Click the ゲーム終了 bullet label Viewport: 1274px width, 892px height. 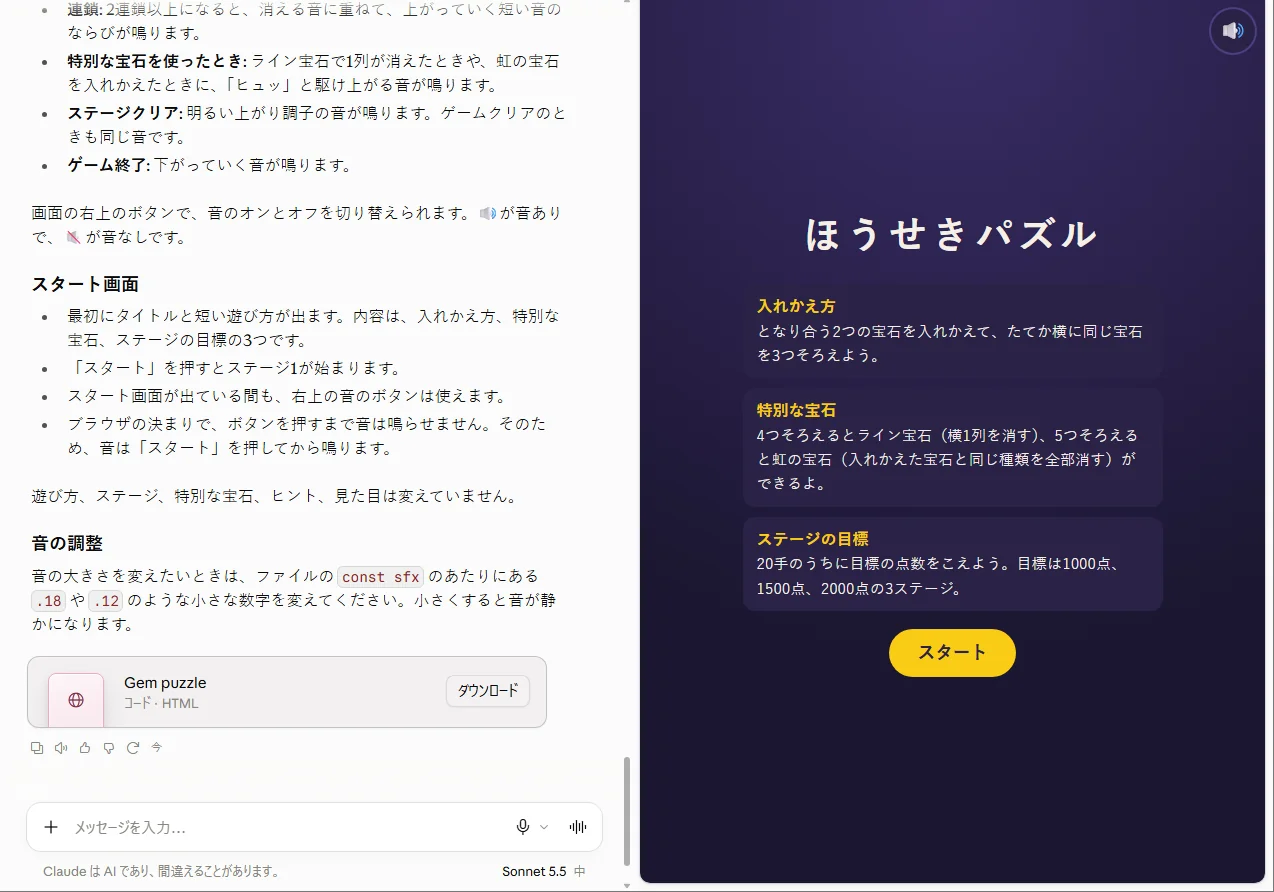click(109, 164)
